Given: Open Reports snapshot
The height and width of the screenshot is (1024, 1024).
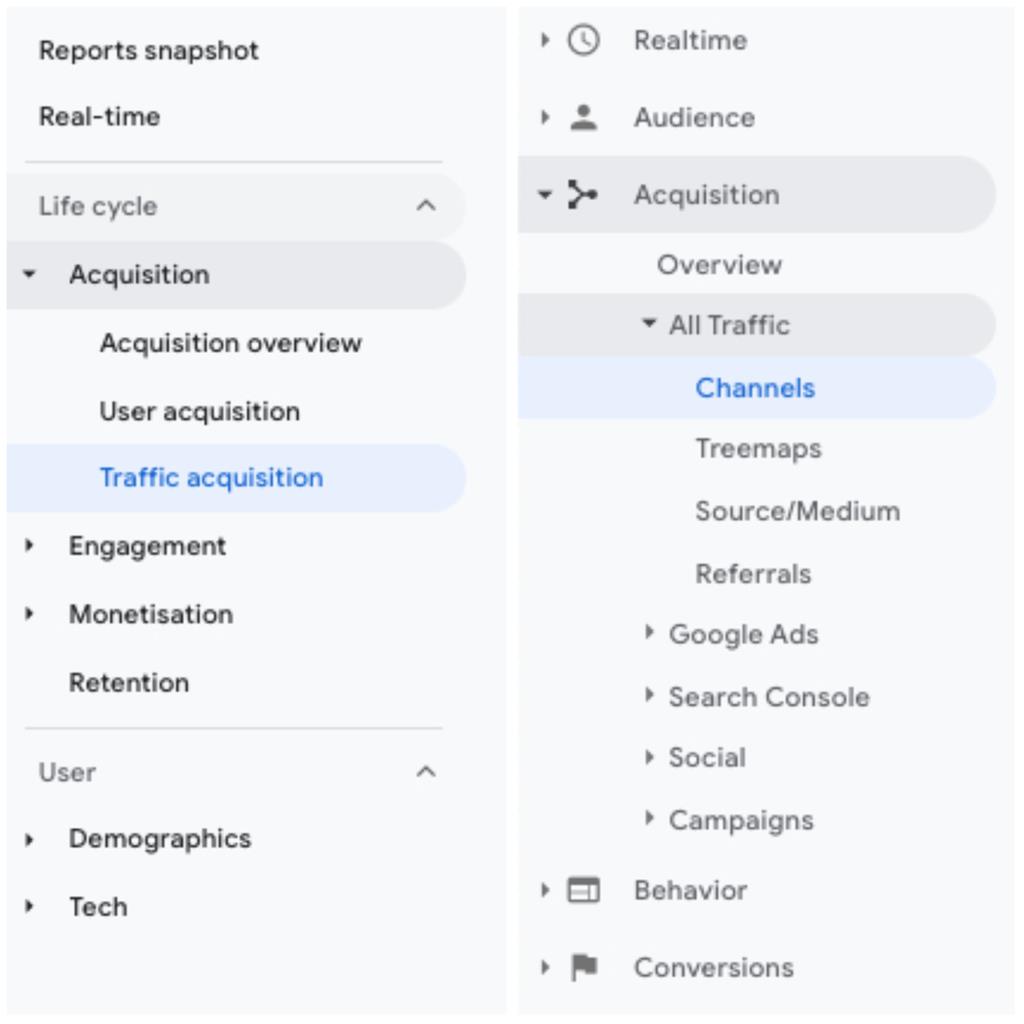Looking at the screenshot, I should tap(149, 51).
